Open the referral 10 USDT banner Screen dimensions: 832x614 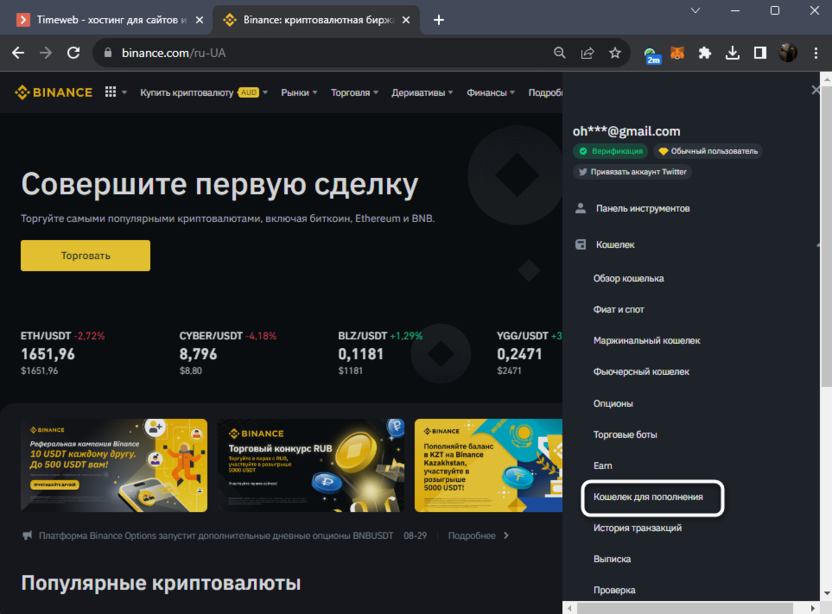[x=114, y=465]
